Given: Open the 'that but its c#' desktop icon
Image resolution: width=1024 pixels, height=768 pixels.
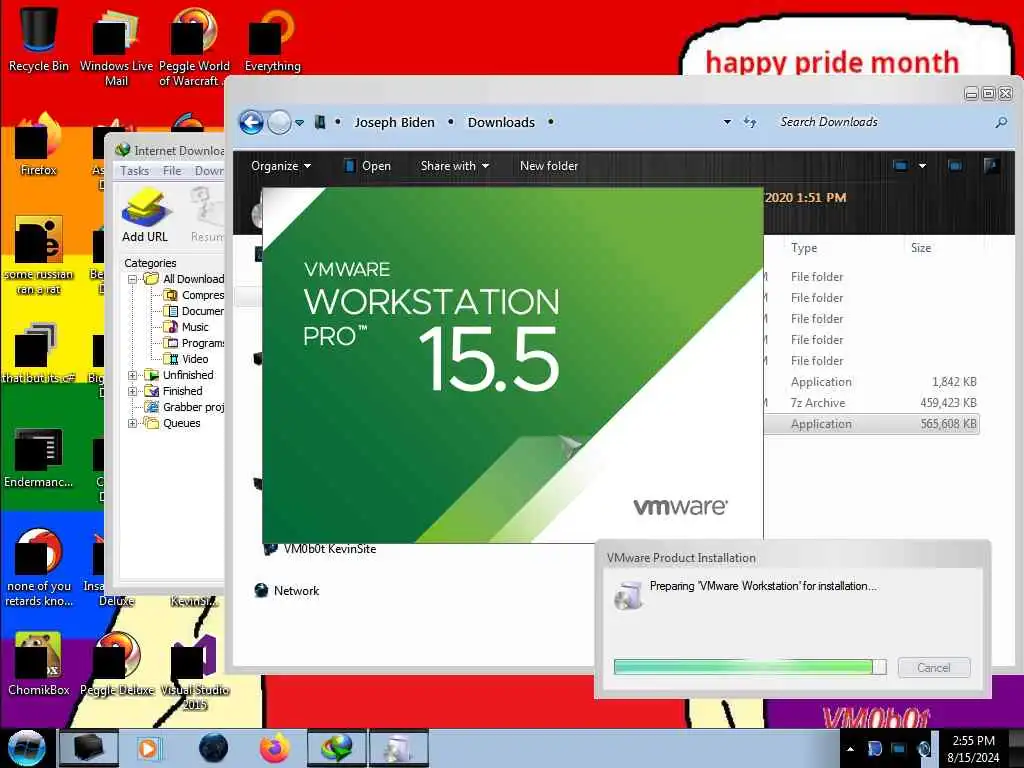Looking at the screenshot, I should [39, 353].
